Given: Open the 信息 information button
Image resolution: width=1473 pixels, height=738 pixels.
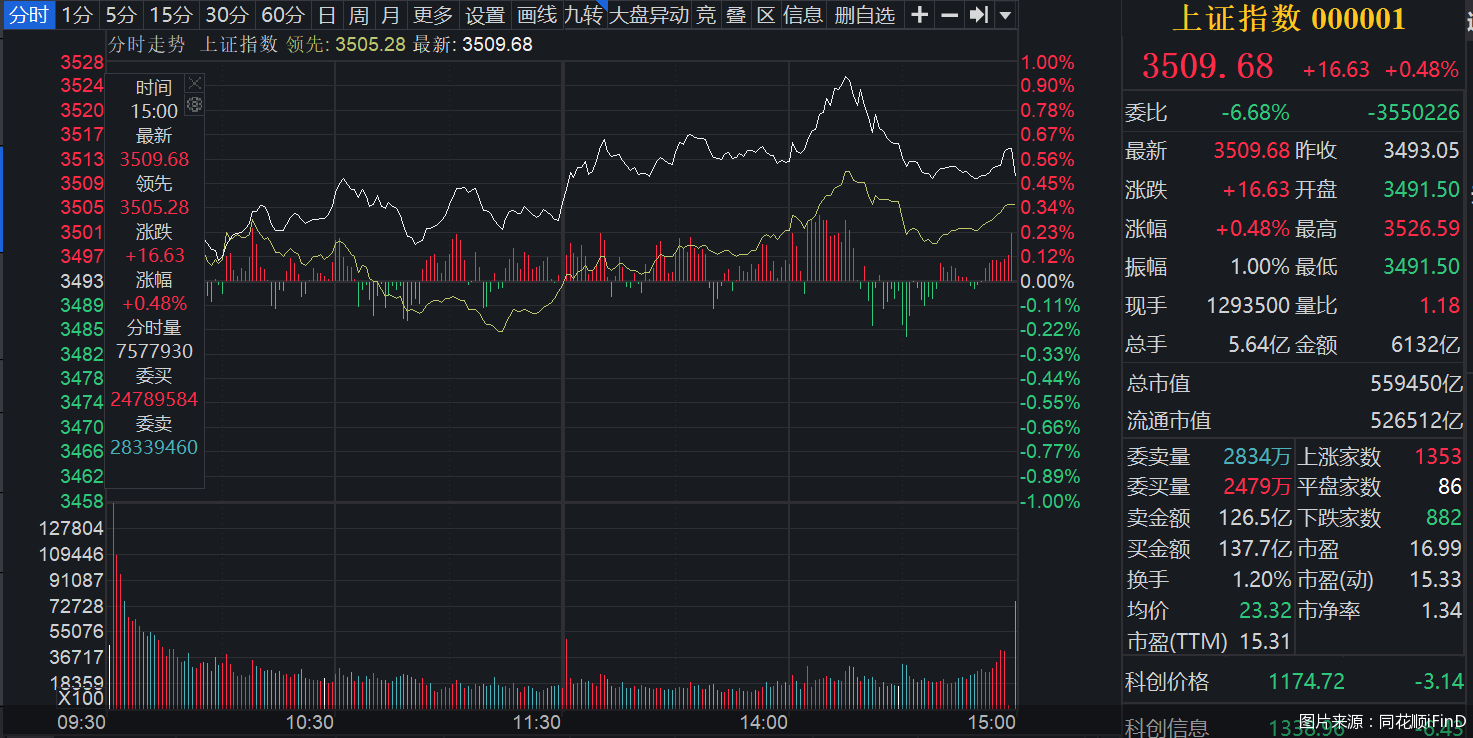Looking at the screenshot, I should (803, 15).
